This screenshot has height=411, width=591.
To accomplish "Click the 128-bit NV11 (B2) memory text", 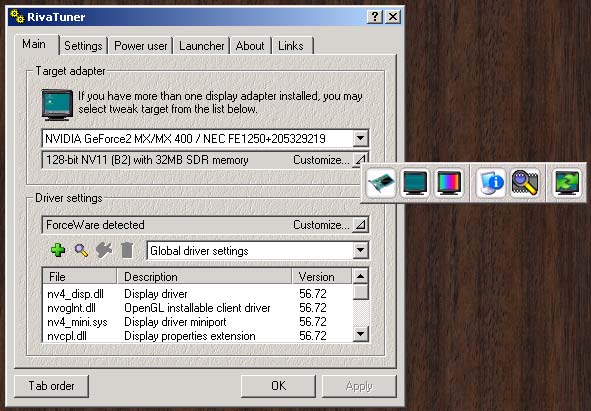I will pyautogui.click(x=147, y=160).
